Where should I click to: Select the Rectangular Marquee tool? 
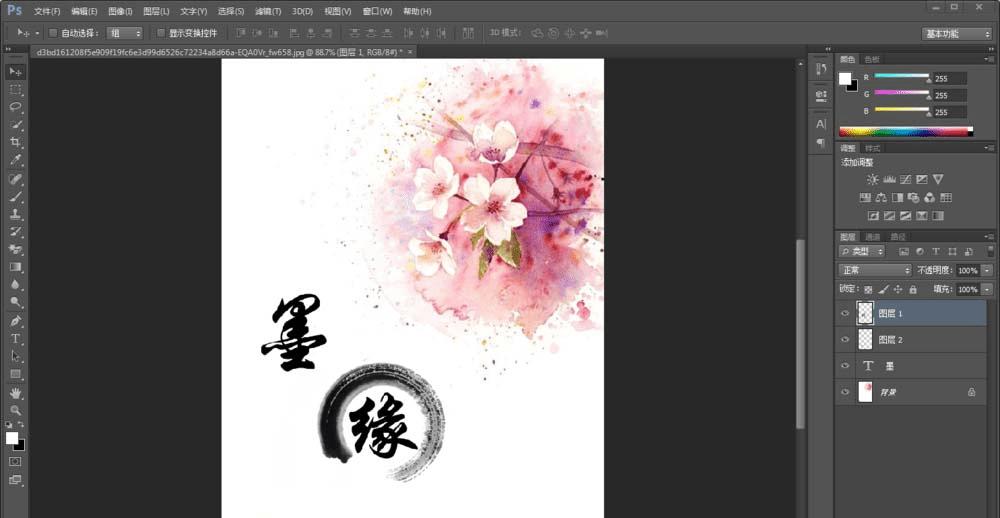(x=15, y=89)
